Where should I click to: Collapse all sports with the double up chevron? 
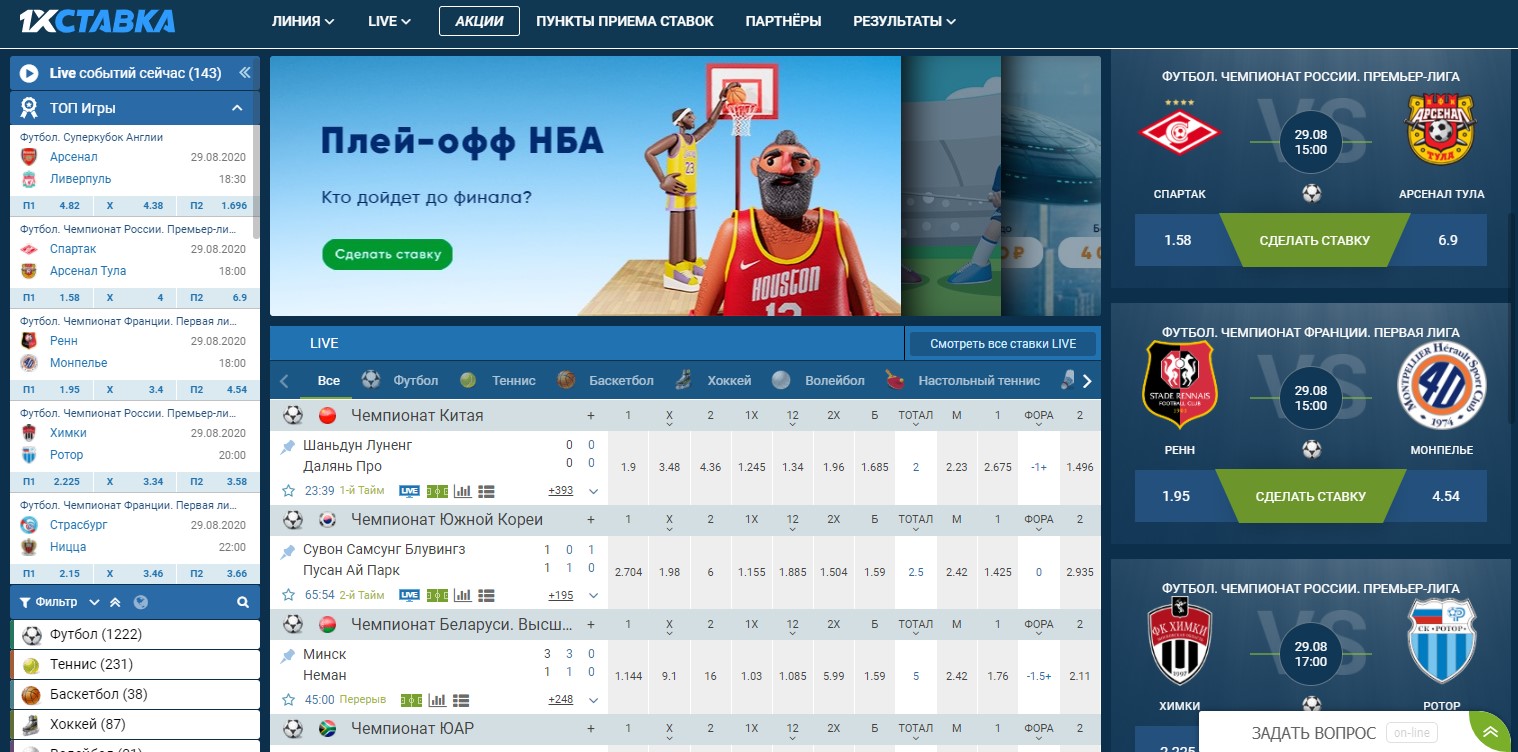click(115, 602)
